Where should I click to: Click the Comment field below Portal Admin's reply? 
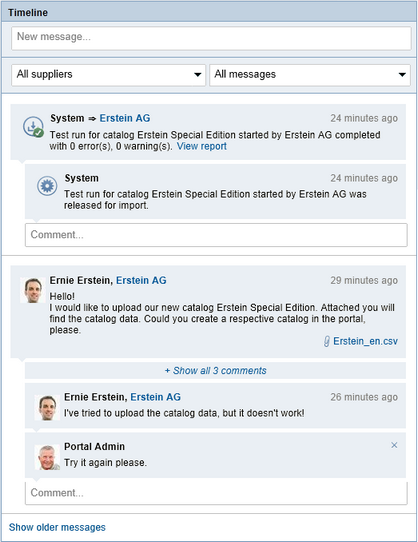[216, 493]
